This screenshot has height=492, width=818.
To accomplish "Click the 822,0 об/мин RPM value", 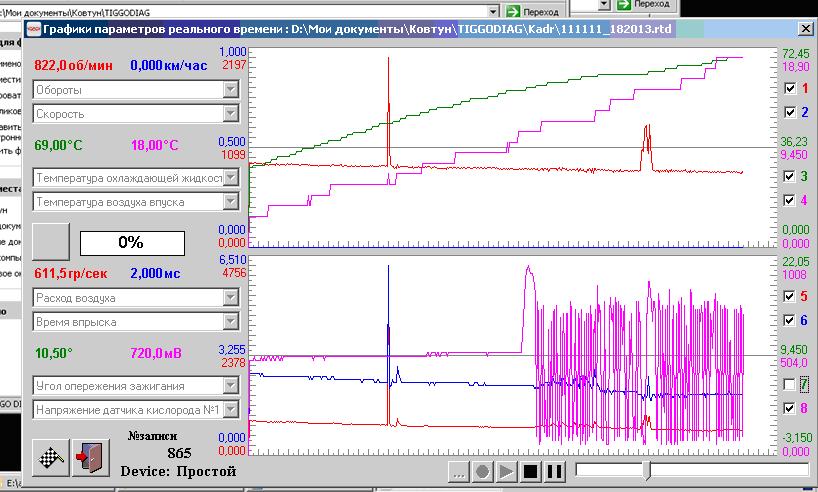I will coord(73,65).
